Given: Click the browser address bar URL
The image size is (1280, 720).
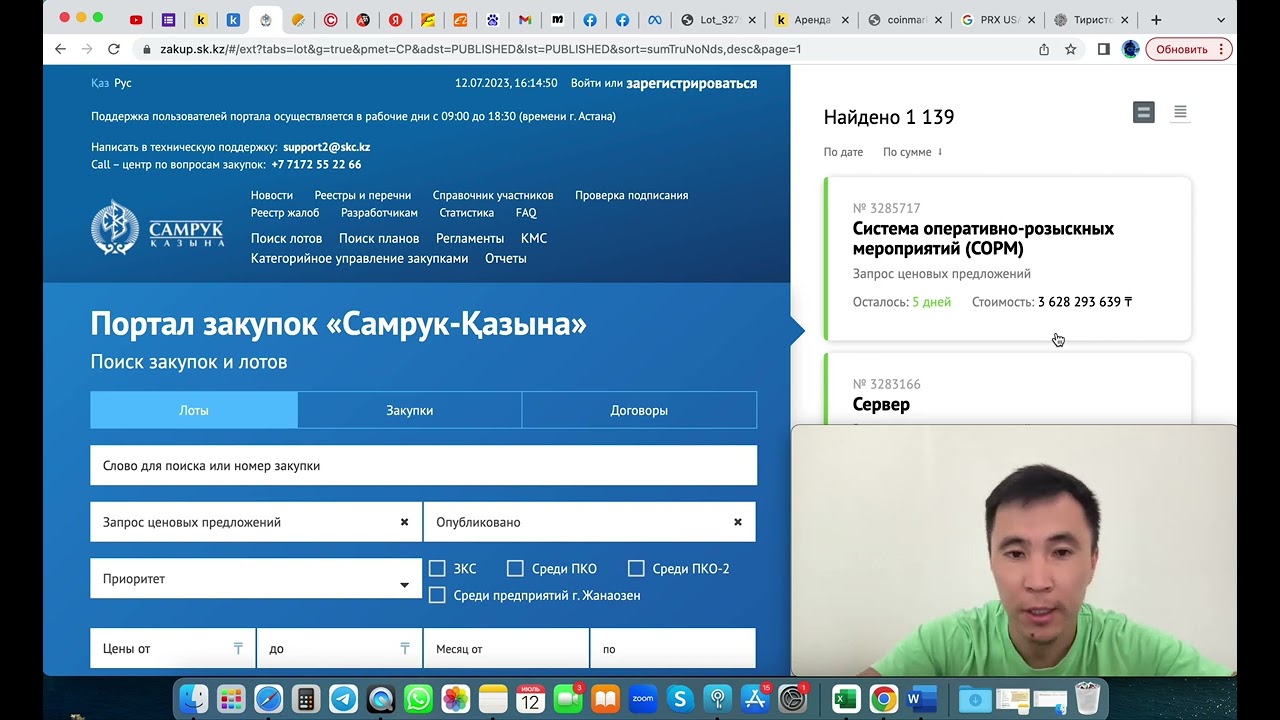Looking at the screenshot, I should tap(480, 49).
